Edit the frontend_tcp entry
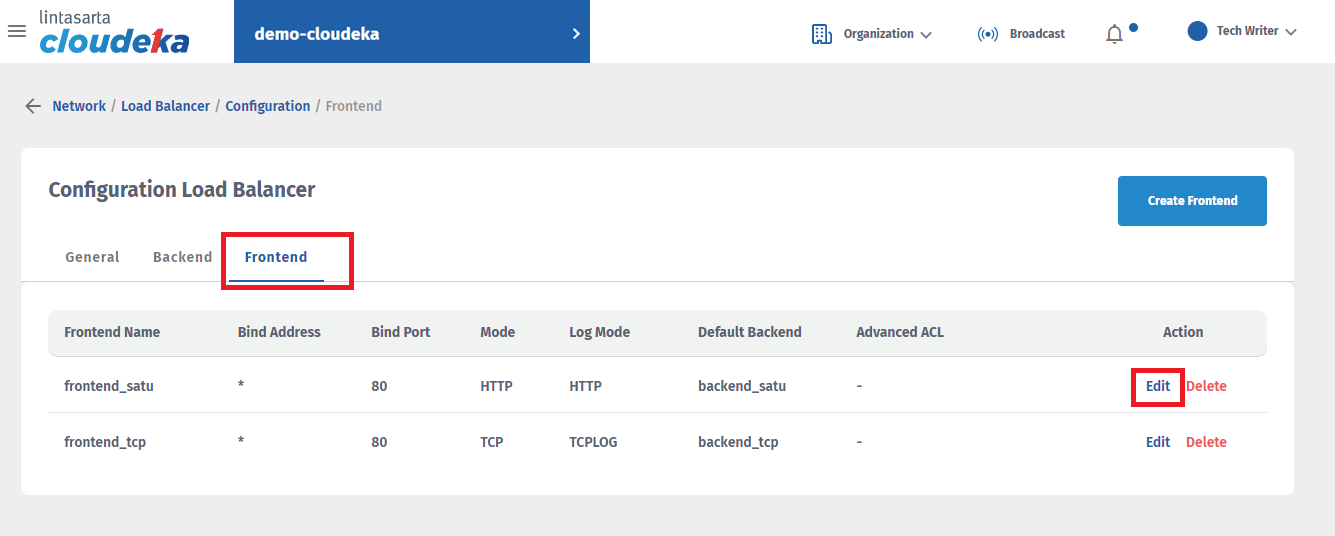 point(1158,442)
